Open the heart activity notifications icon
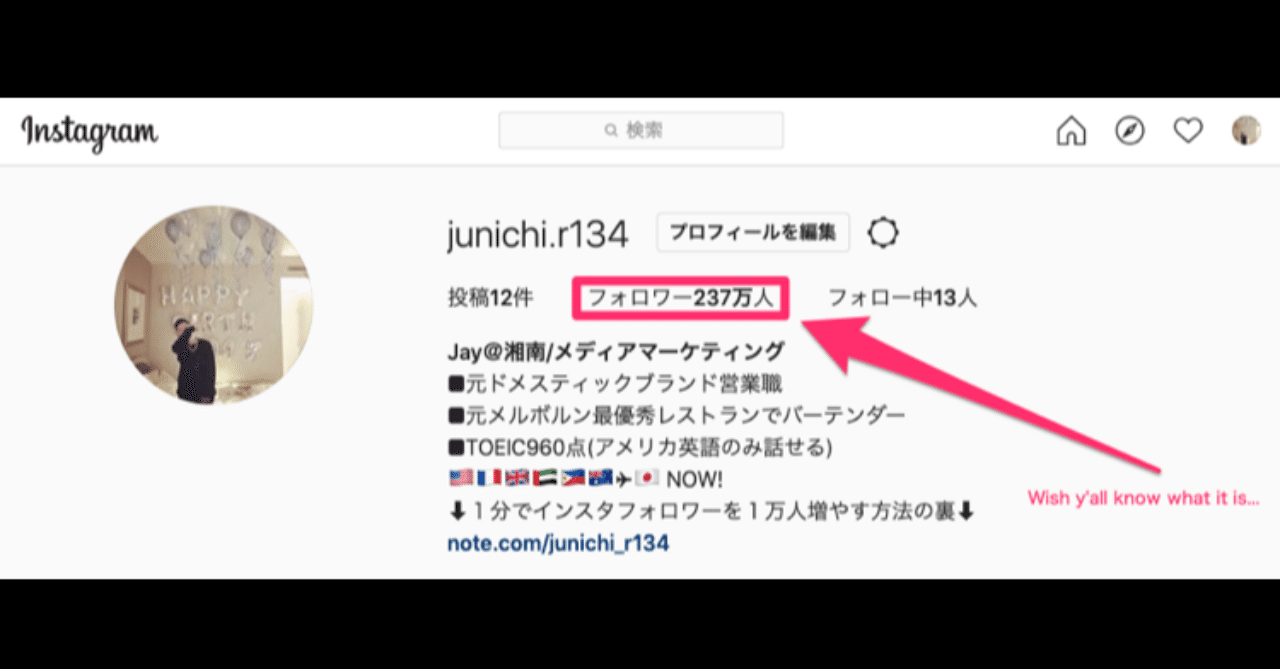This screenshot has width=1280, height=669. pyautogui.click(x=1188, y=131)
